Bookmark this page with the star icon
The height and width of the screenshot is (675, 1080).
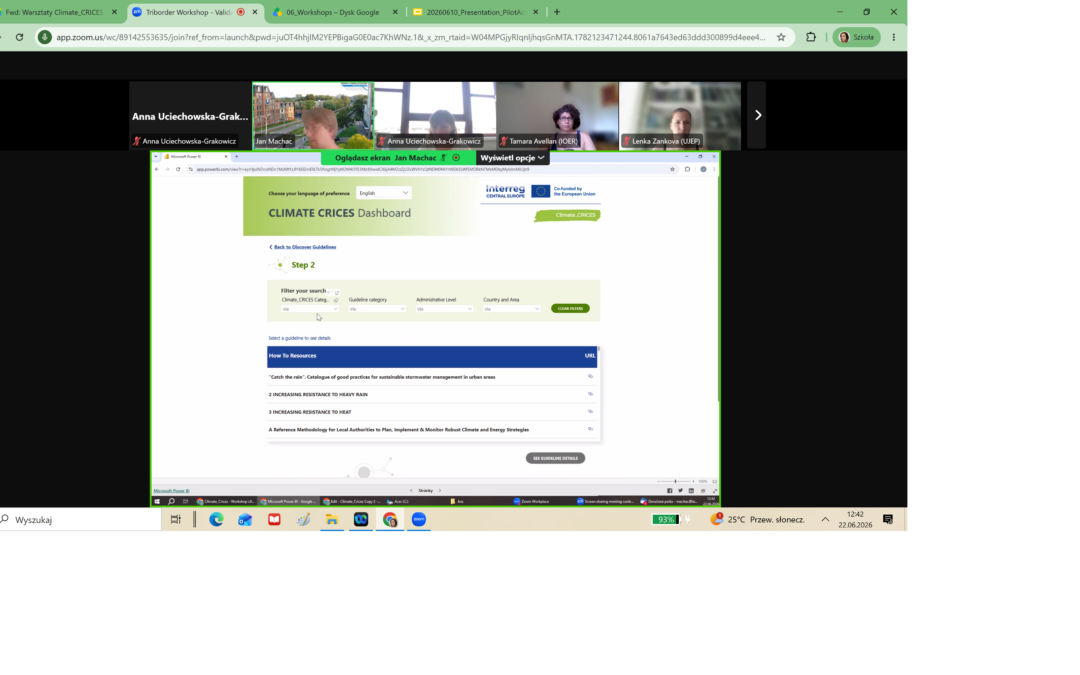(781, 37)
